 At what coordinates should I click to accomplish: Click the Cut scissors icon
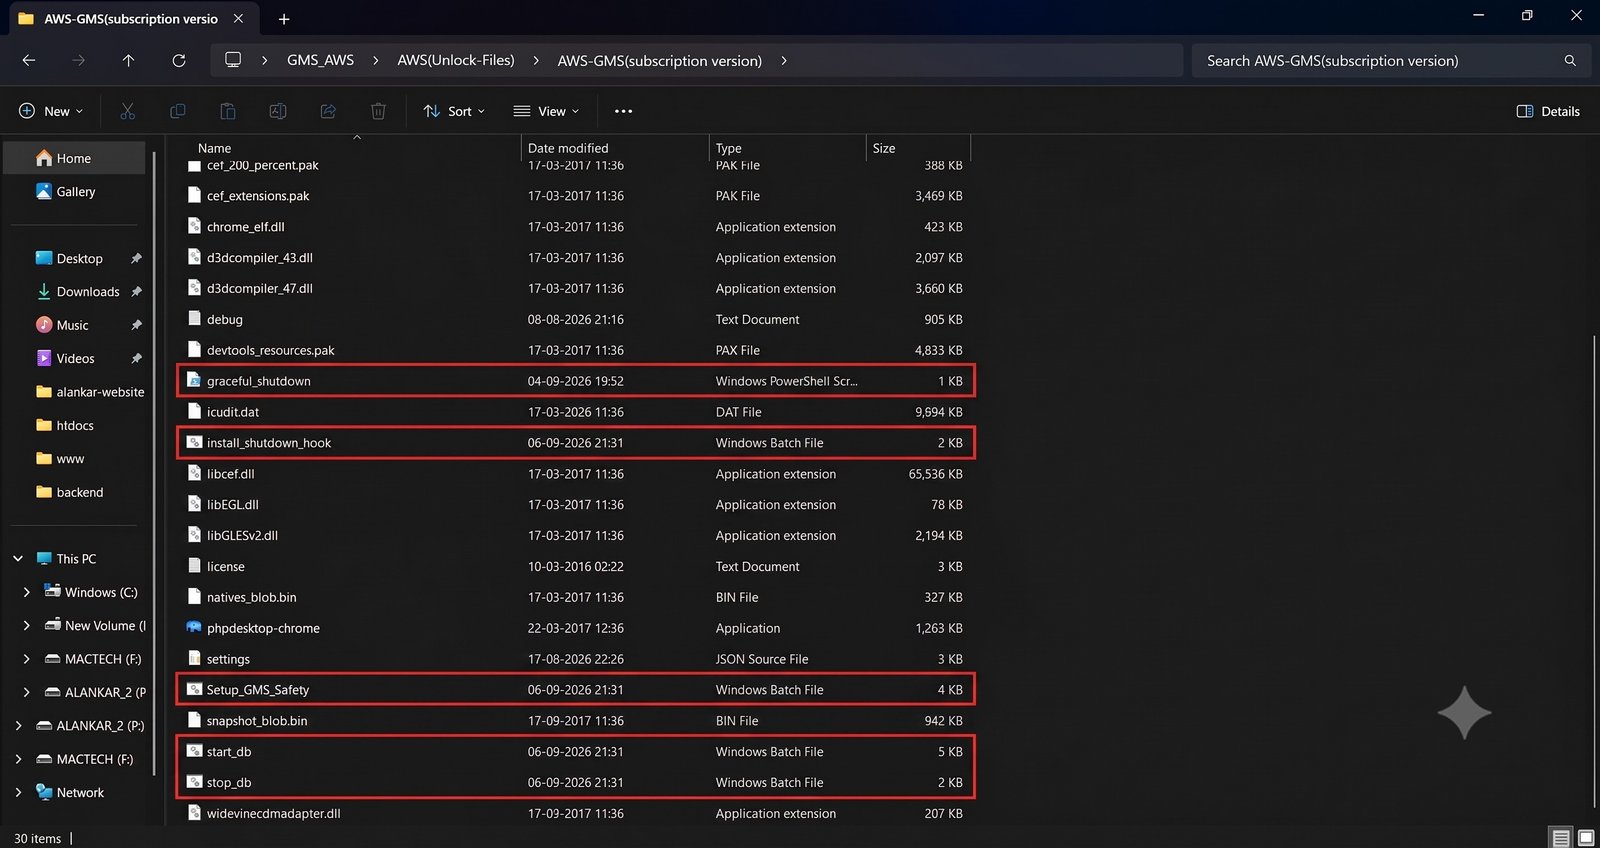[127, 111]
